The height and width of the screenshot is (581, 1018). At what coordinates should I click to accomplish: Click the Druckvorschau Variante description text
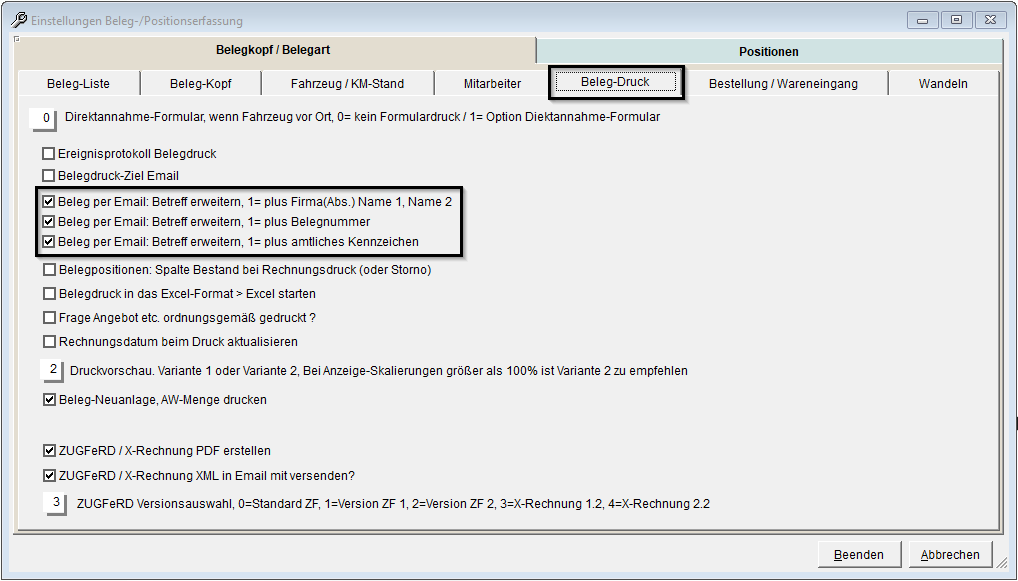click(x=379, y=371)
